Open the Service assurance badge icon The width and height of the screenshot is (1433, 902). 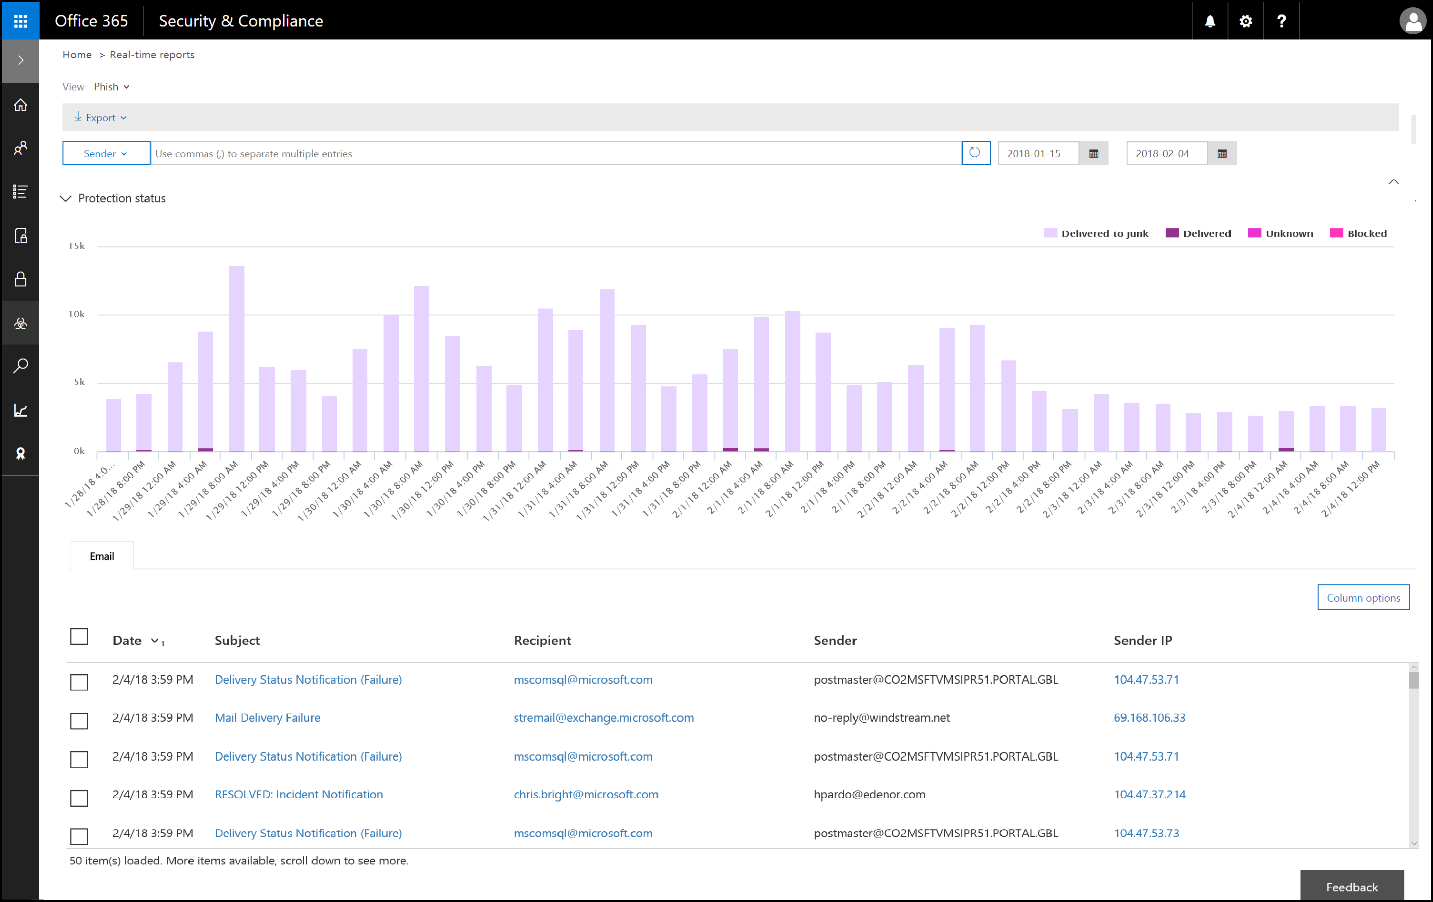tap(20, 453)
